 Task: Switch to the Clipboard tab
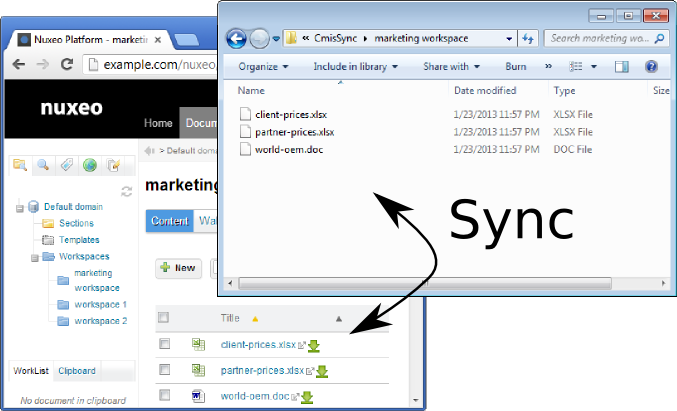point(76,371)
